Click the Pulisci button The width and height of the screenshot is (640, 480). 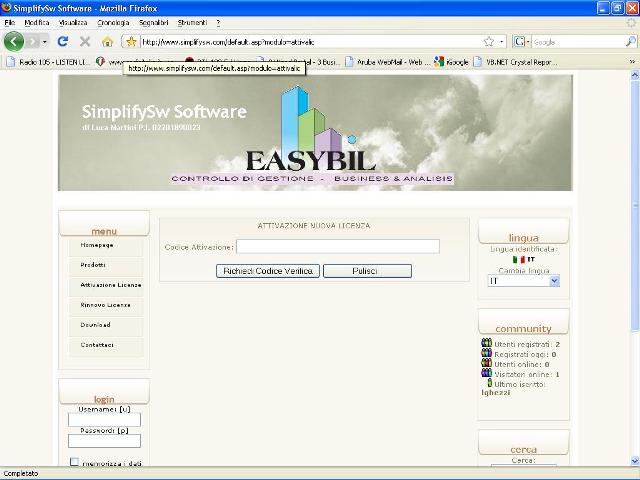367,271
